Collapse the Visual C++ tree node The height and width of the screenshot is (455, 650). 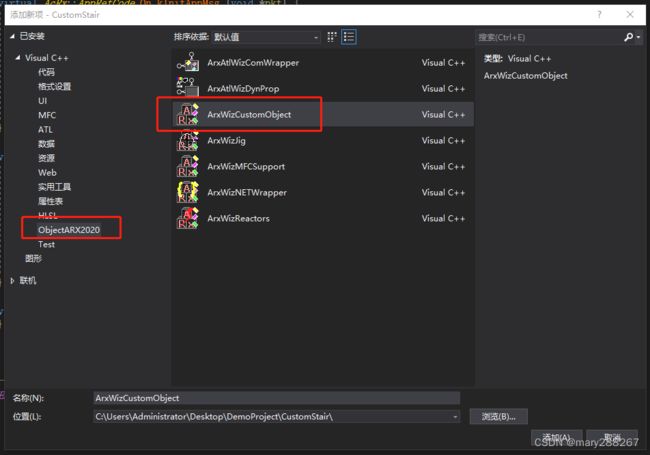pyautogui.click(x=17, y=58)
